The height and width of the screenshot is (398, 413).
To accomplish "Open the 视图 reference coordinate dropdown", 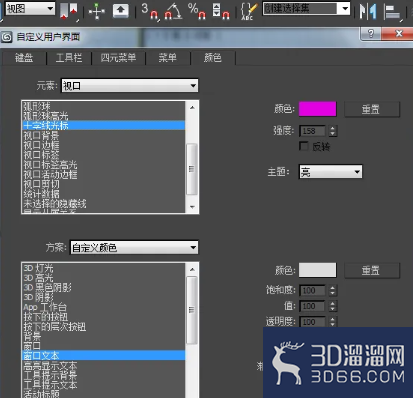I will click(30, 8).
